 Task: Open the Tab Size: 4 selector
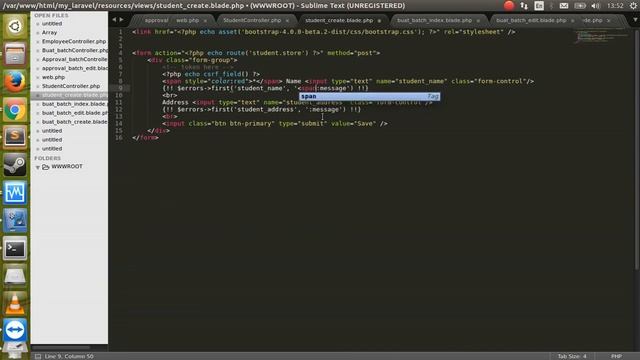pyautogui.click(x=572, y=356)
